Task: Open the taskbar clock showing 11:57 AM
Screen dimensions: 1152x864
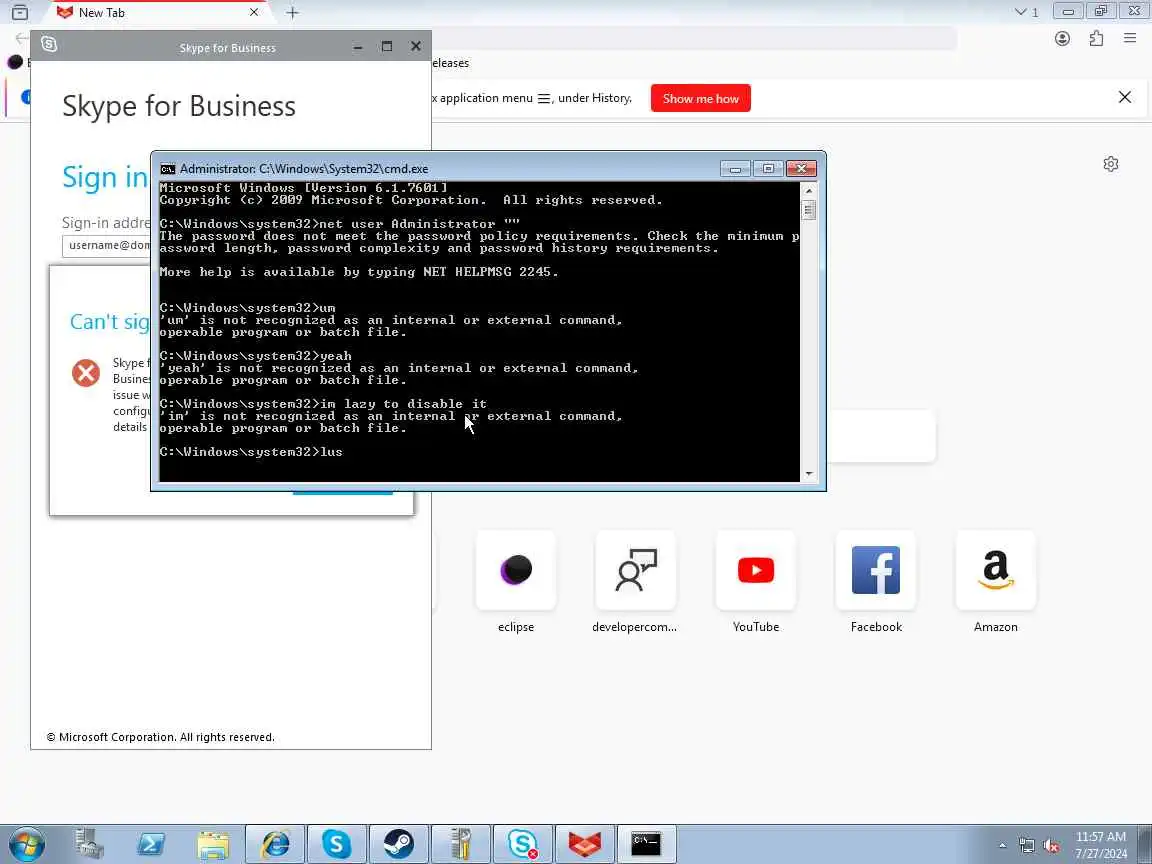Action: tap(1101, 844)
